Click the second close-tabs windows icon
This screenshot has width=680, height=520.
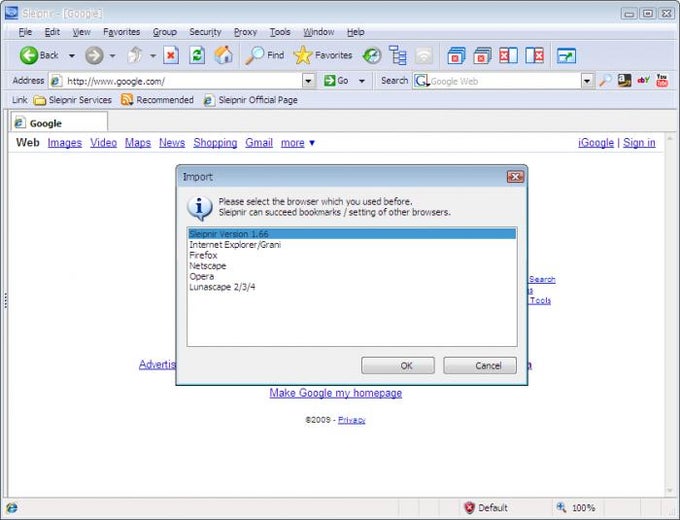point(482,56)
